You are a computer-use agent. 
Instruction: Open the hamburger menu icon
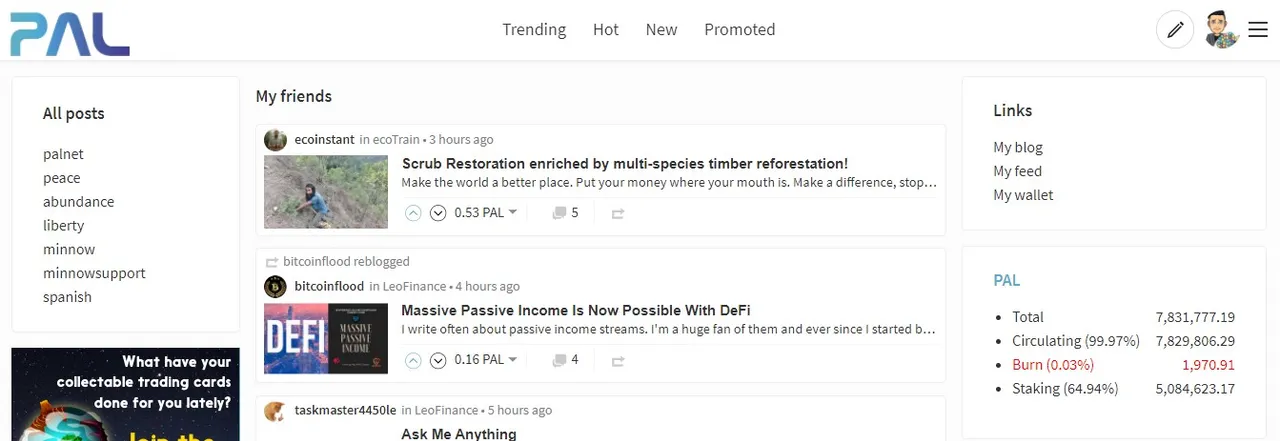tap(1258, 30)
